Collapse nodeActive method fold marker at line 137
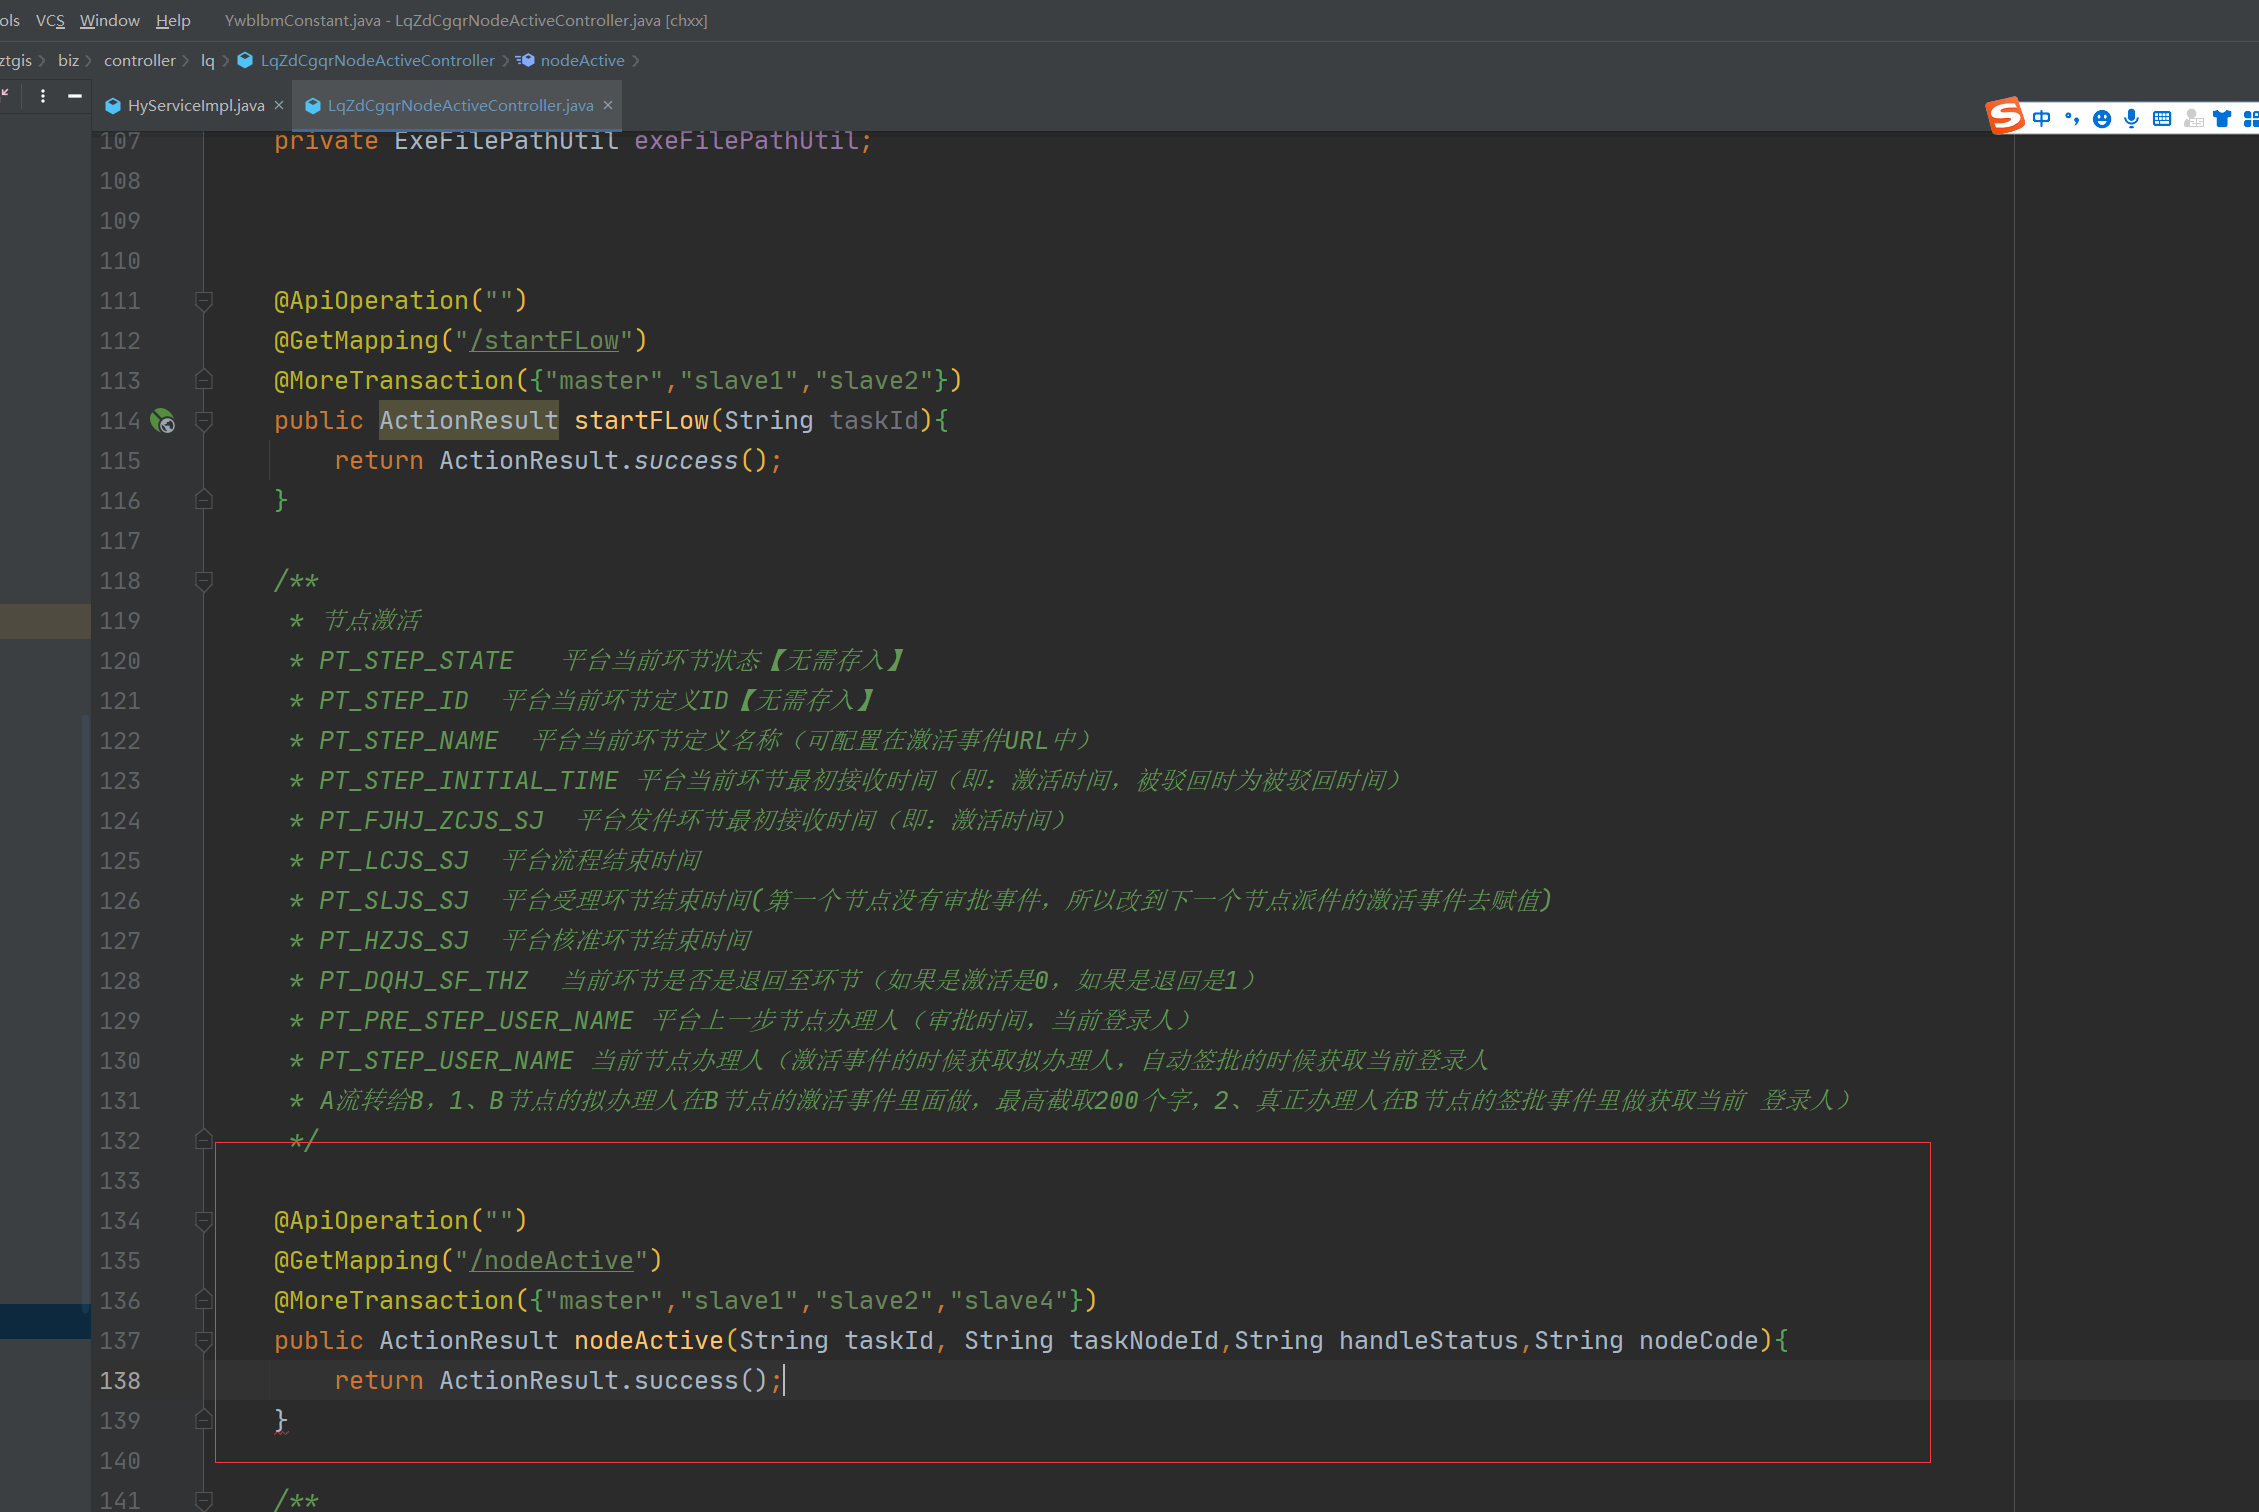The height and width of the screenshot is (1512, 2259). pyautogui.click(x=204, y=1341)
